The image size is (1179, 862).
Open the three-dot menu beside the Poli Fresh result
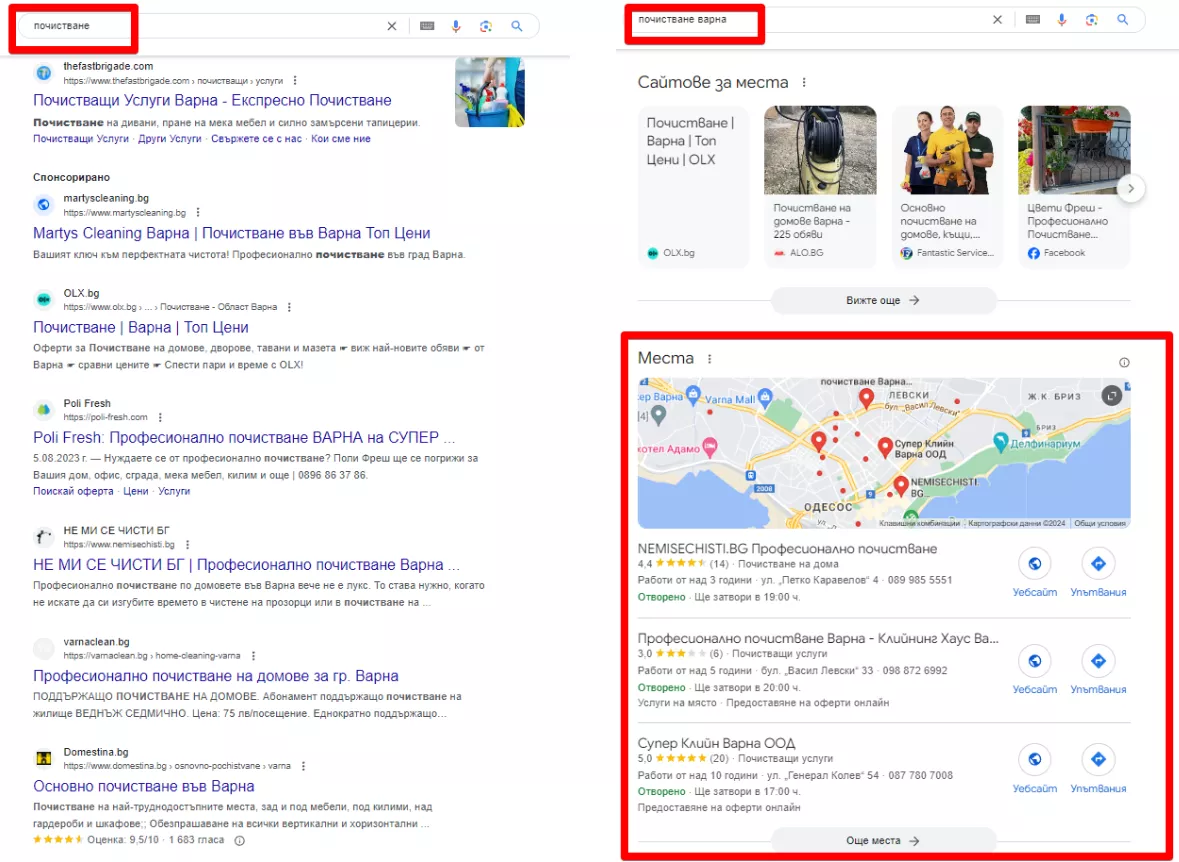pos(160,417)
